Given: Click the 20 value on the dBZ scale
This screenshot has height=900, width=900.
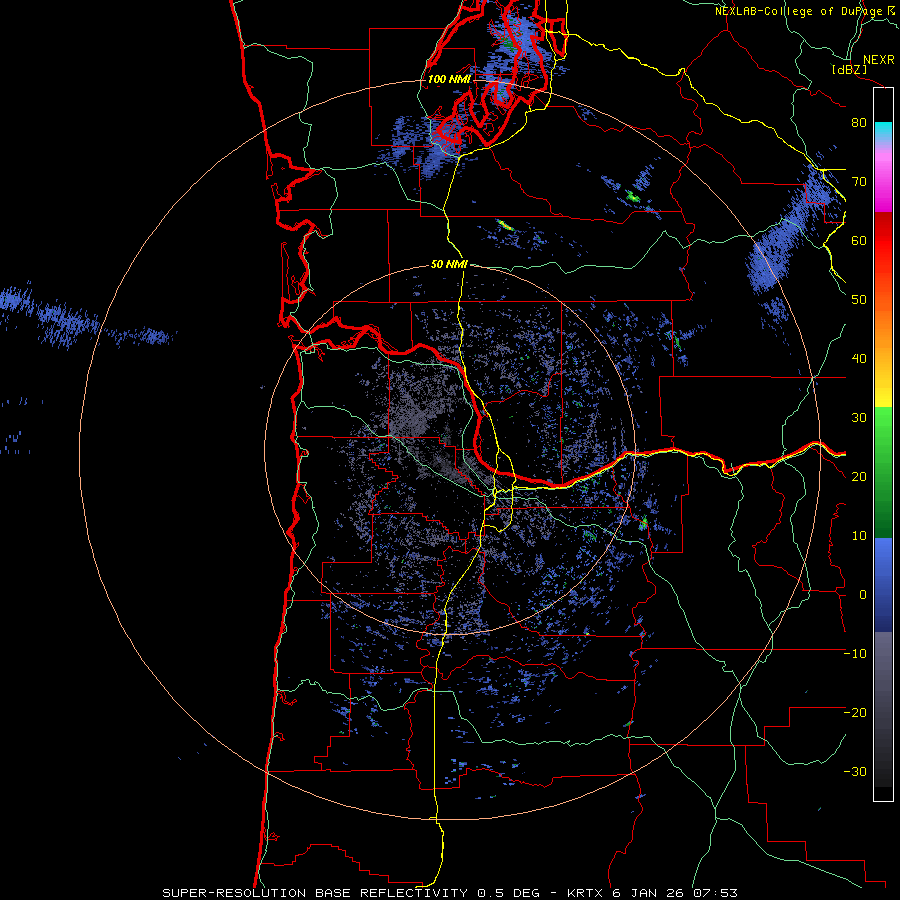Looking at the screenshot, I should tap(859, 477).
